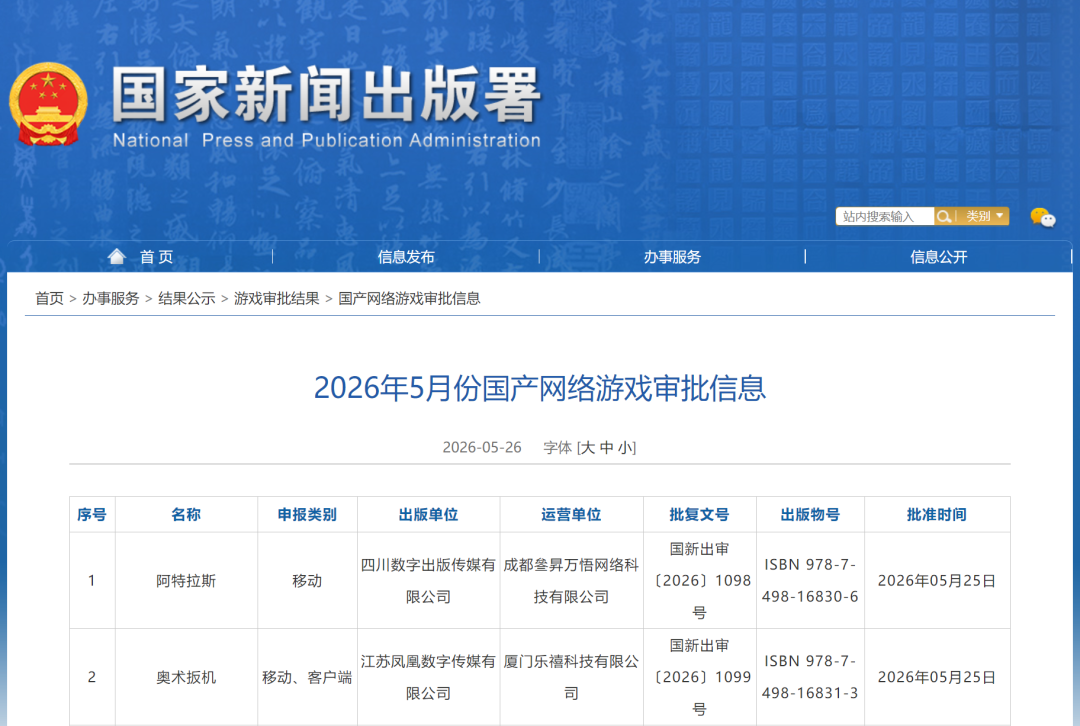Click the page title 2026年5月份国产网络游戏审批信息

540,388
